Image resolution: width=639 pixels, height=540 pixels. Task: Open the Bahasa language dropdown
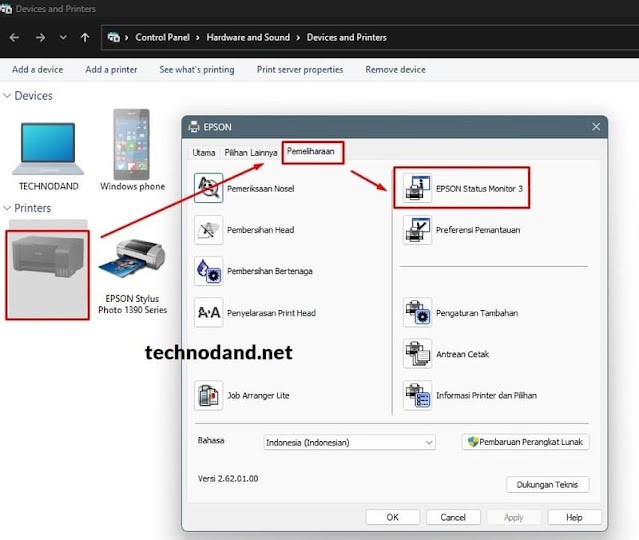pyautogui.click(x=349, y=442)
